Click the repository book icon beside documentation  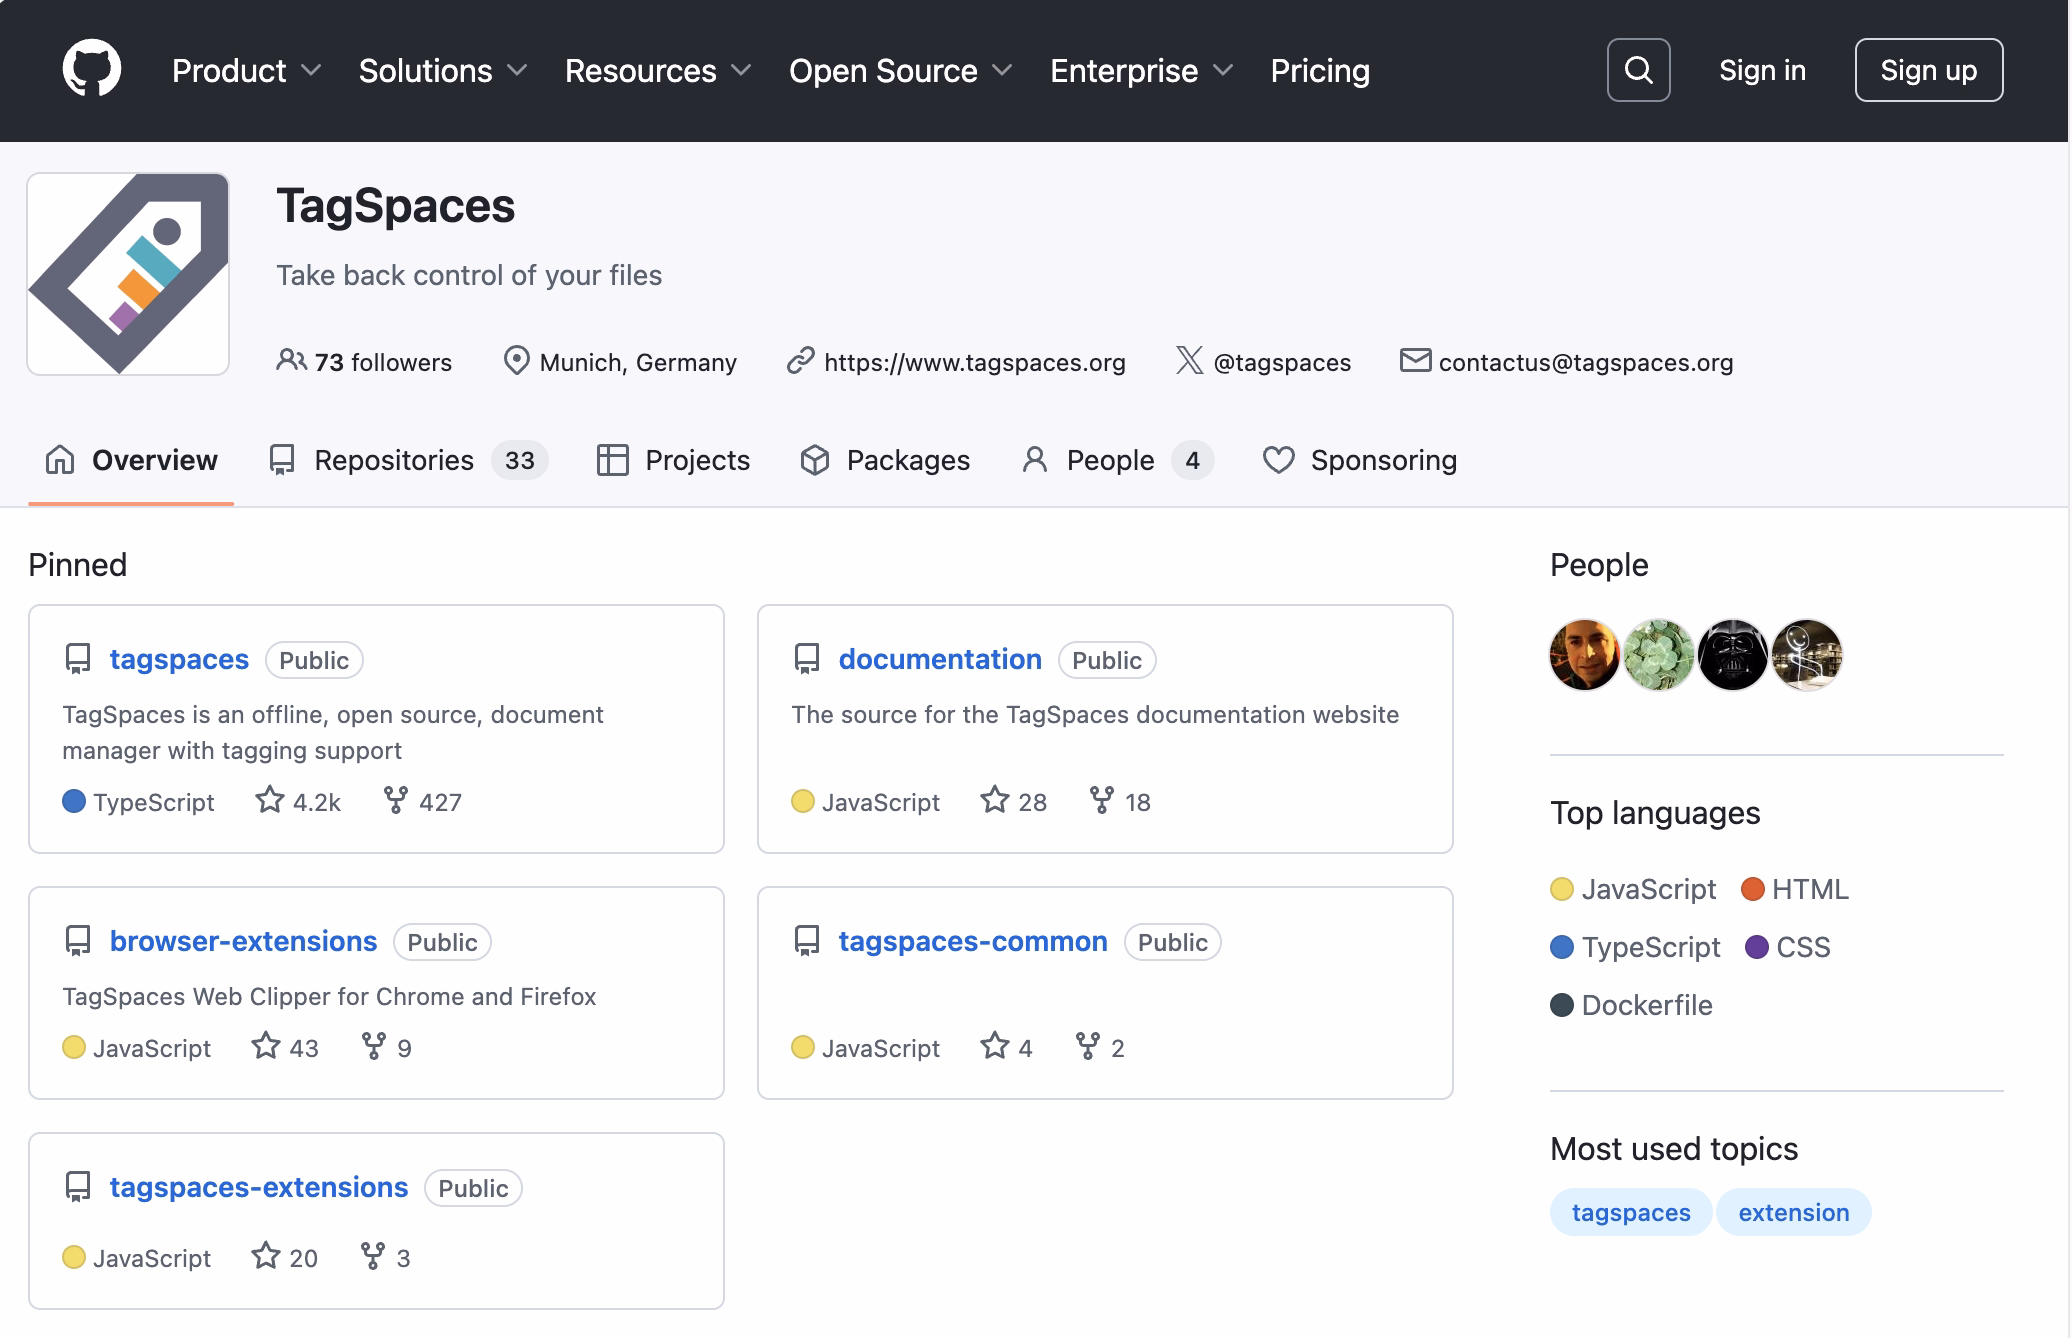(x=806, y=659)
